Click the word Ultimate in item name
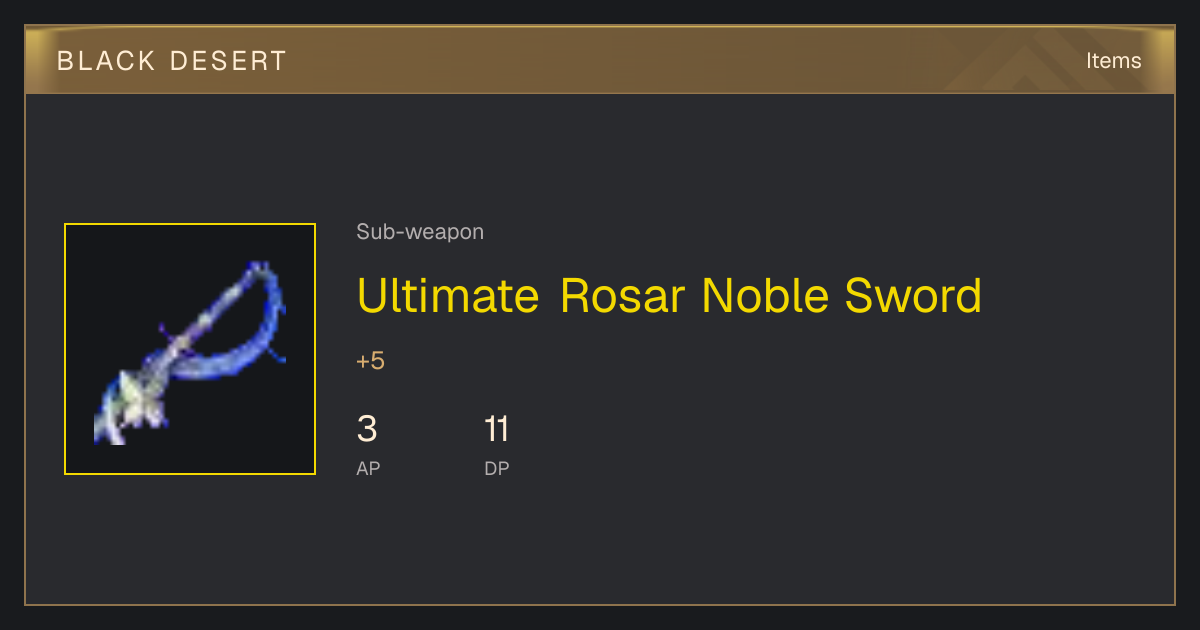Viewport: 1200px width, 630px height. pos(449,296)
